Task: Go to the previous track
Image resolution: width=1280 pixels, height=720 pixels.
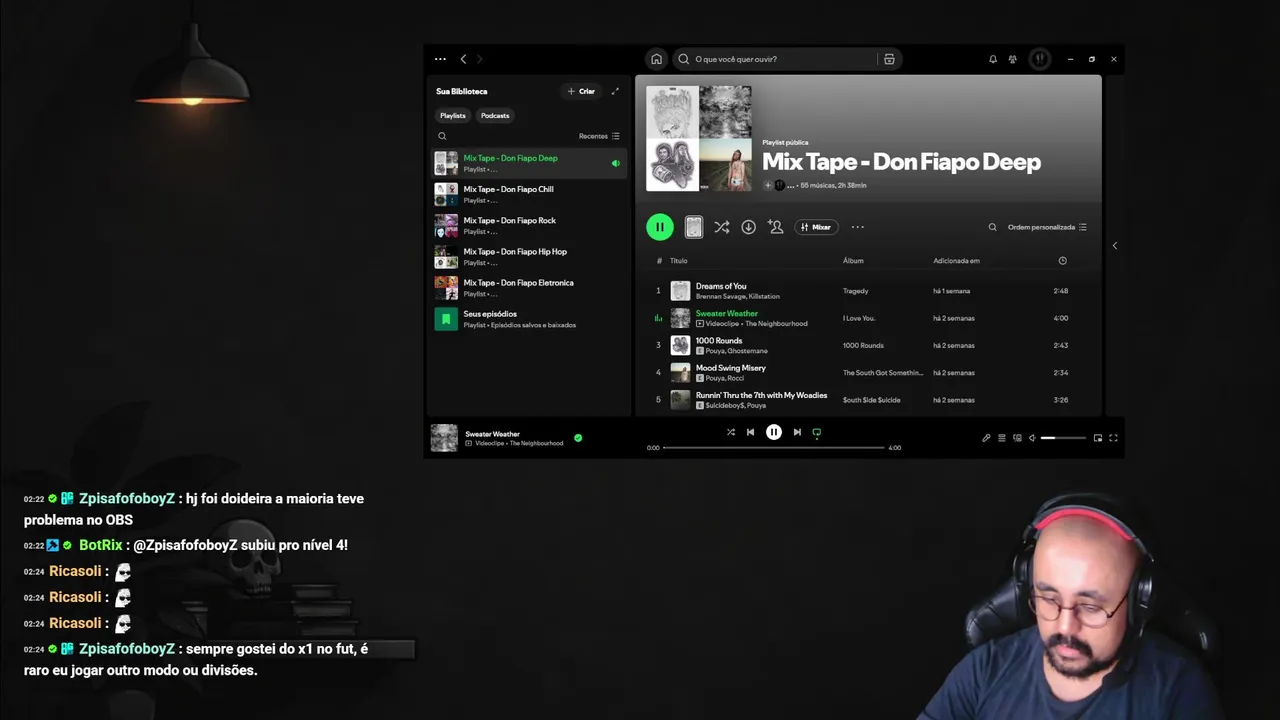Action: [750, 432]
